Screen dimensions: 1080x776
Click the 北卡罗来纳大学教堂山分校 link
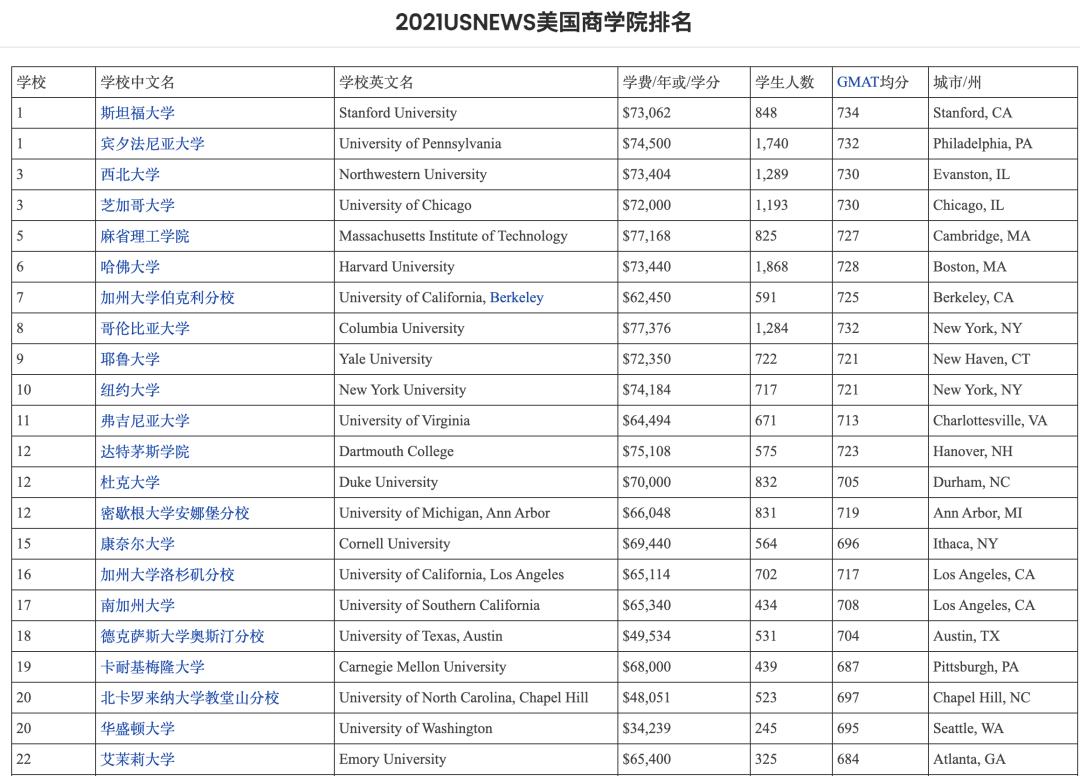pyautogui.click(x=190, y=698)
